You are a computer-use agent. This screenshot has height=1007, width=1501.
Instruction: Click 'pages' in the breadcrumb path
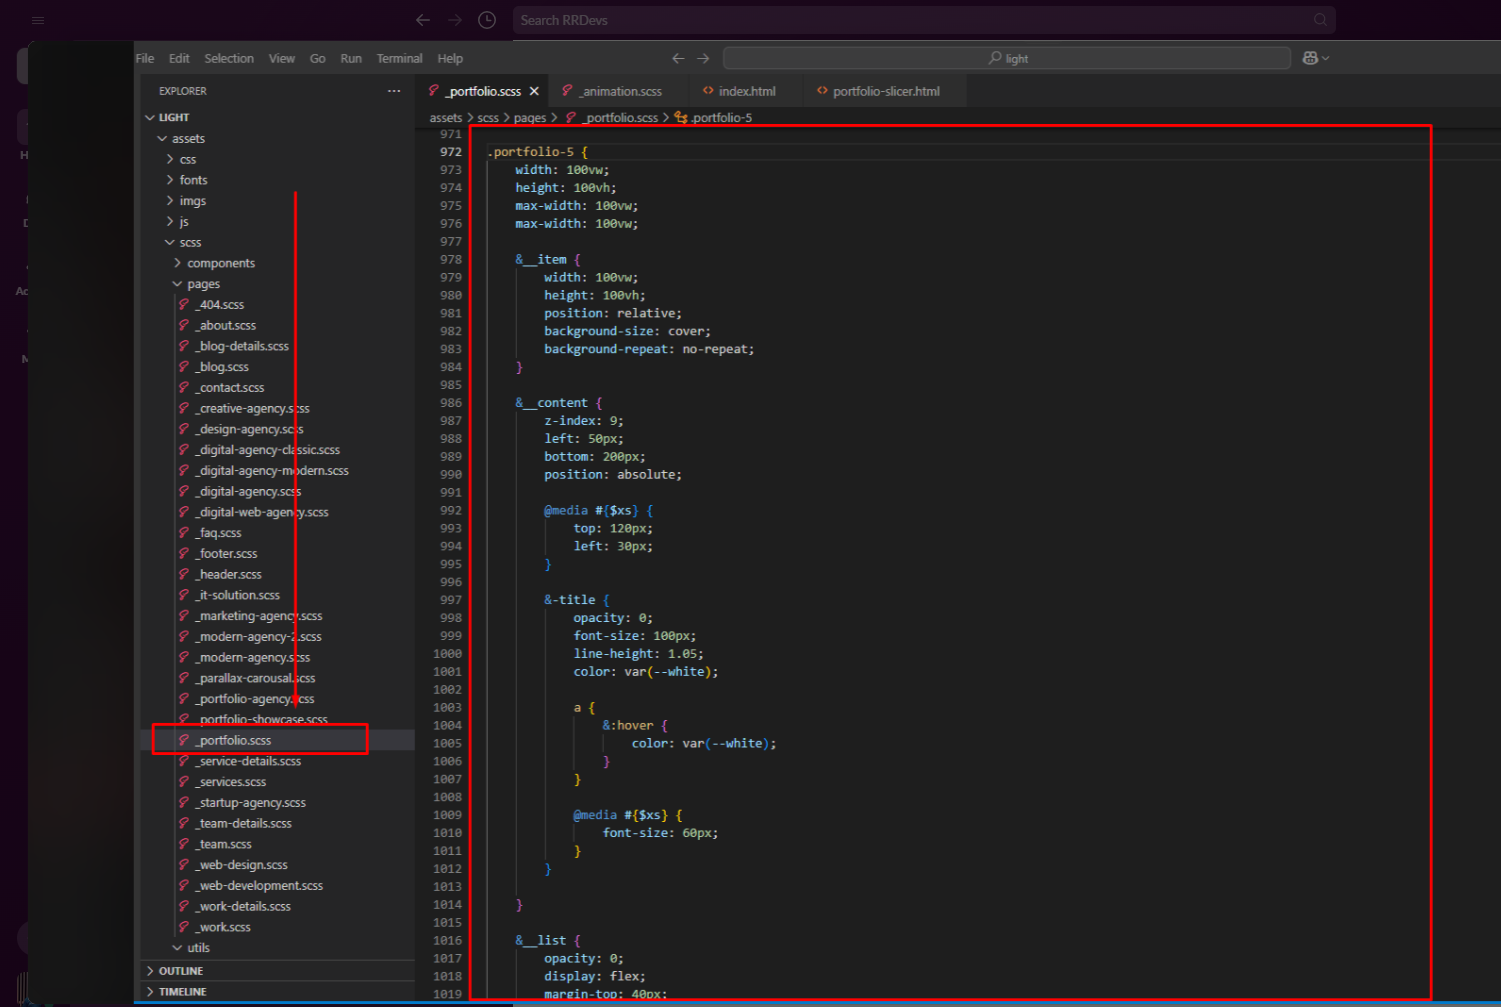530,118
